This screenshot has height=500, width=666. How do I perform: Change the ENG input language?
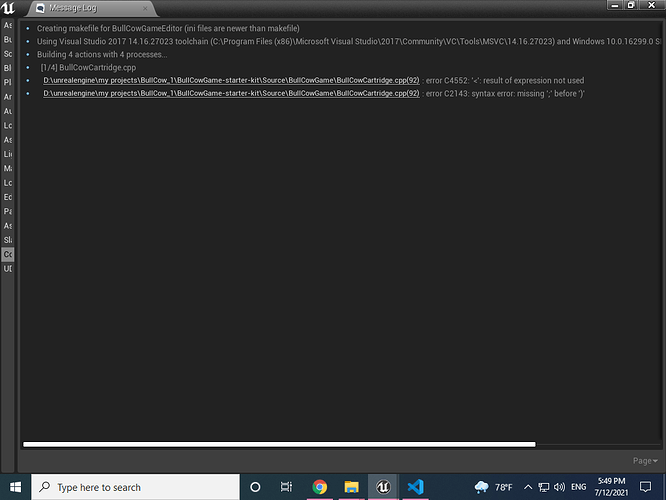(579, 487)
